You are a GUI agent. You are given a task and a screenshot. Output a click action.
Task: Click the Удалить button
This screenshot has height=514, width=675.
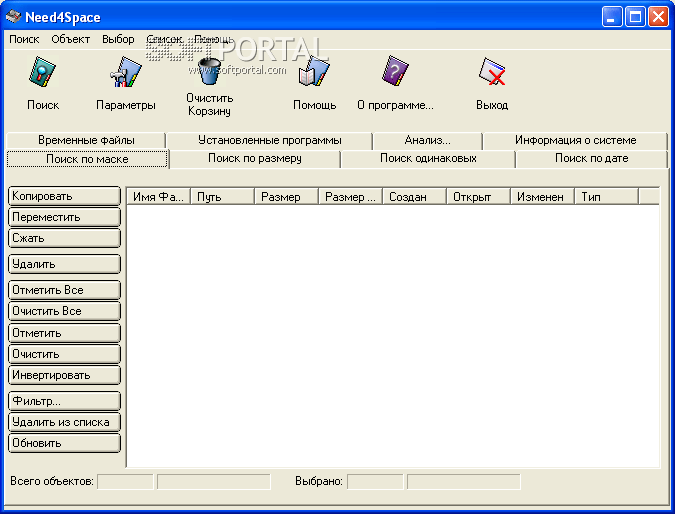tap(64, 264)
